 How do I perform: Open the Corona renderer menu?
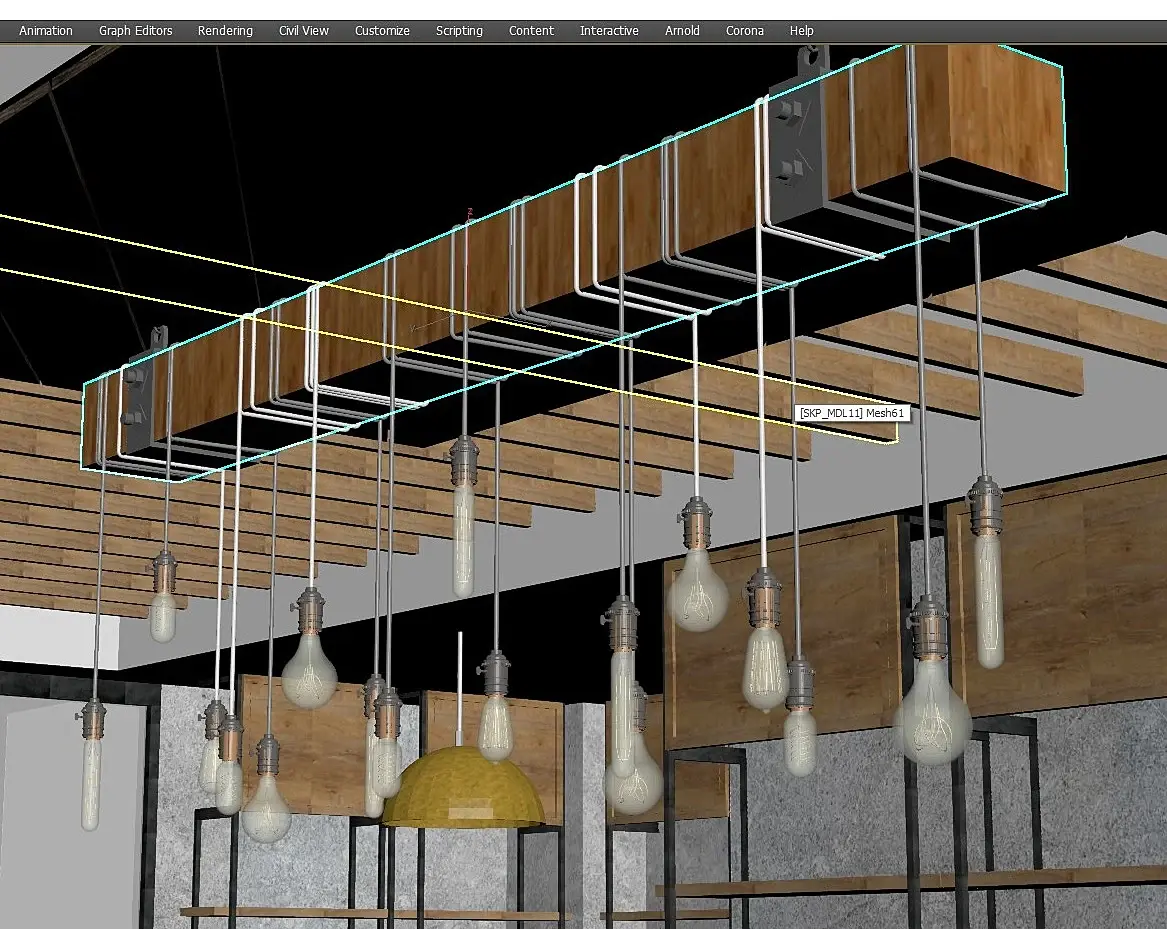tap(744, 31)
